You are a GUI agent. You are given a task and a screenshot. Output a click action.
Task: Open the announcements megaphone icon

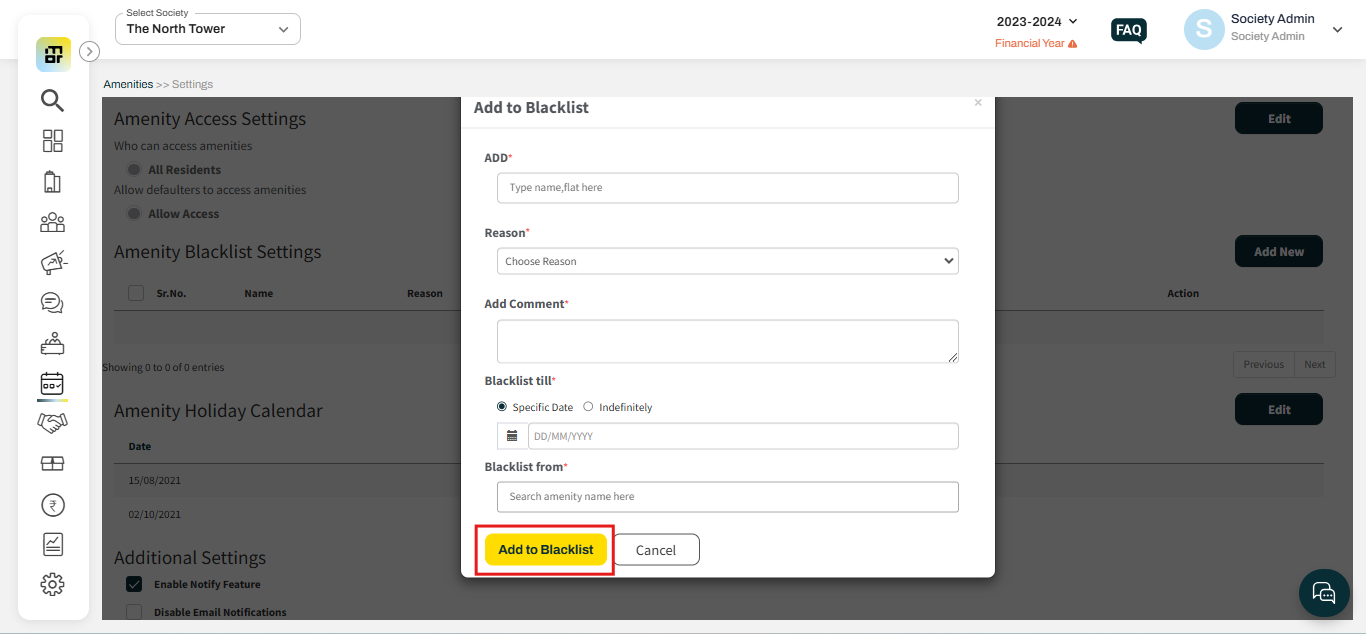click(52, 262)
